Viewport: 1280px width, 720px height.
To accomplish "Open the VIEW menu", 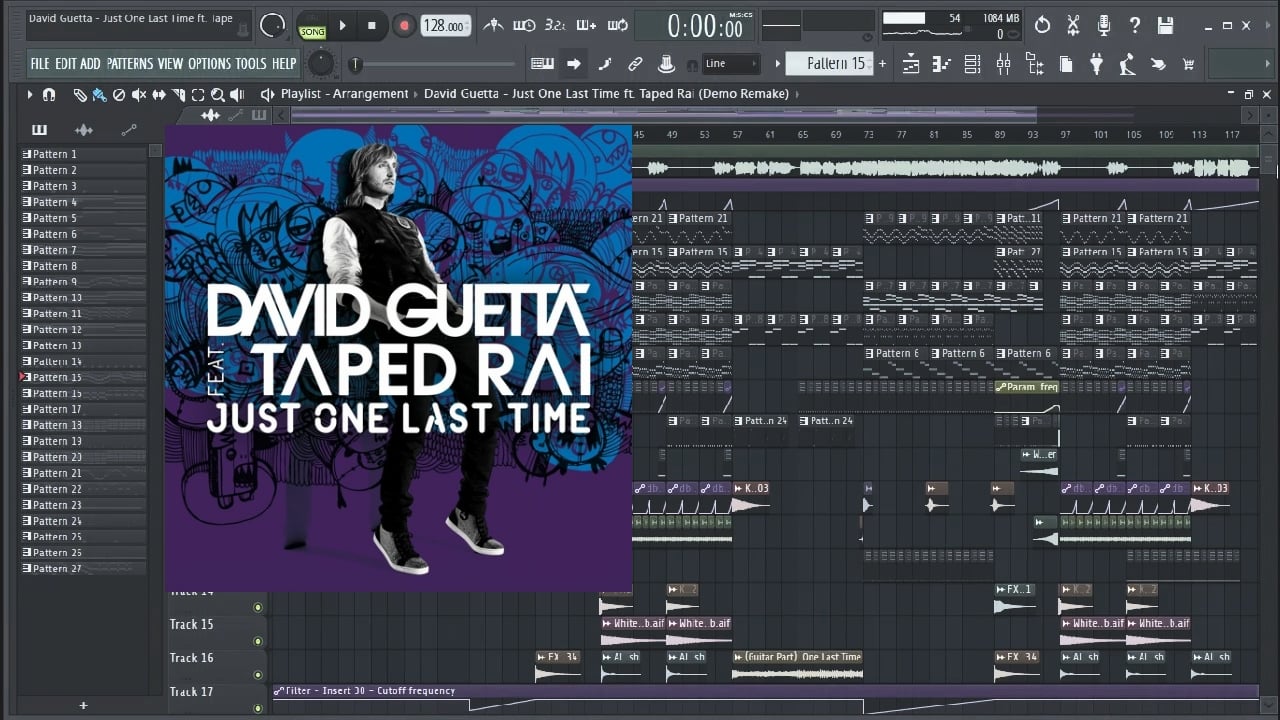I will tap(171, 64).
